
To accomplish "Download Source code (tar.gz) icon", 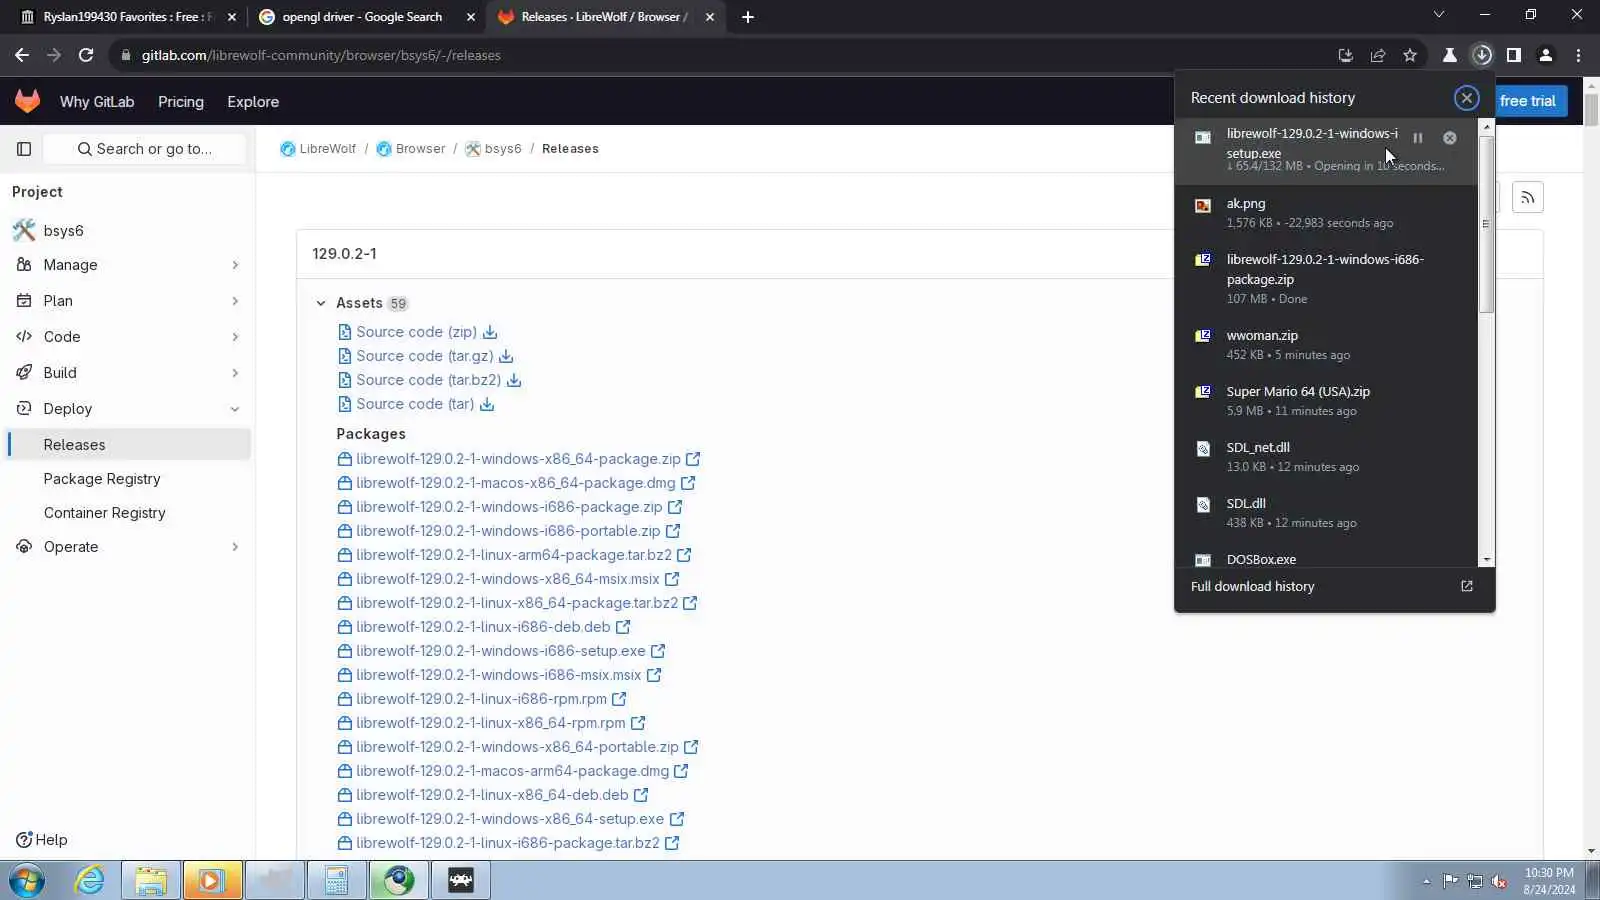I will [506, 356].
